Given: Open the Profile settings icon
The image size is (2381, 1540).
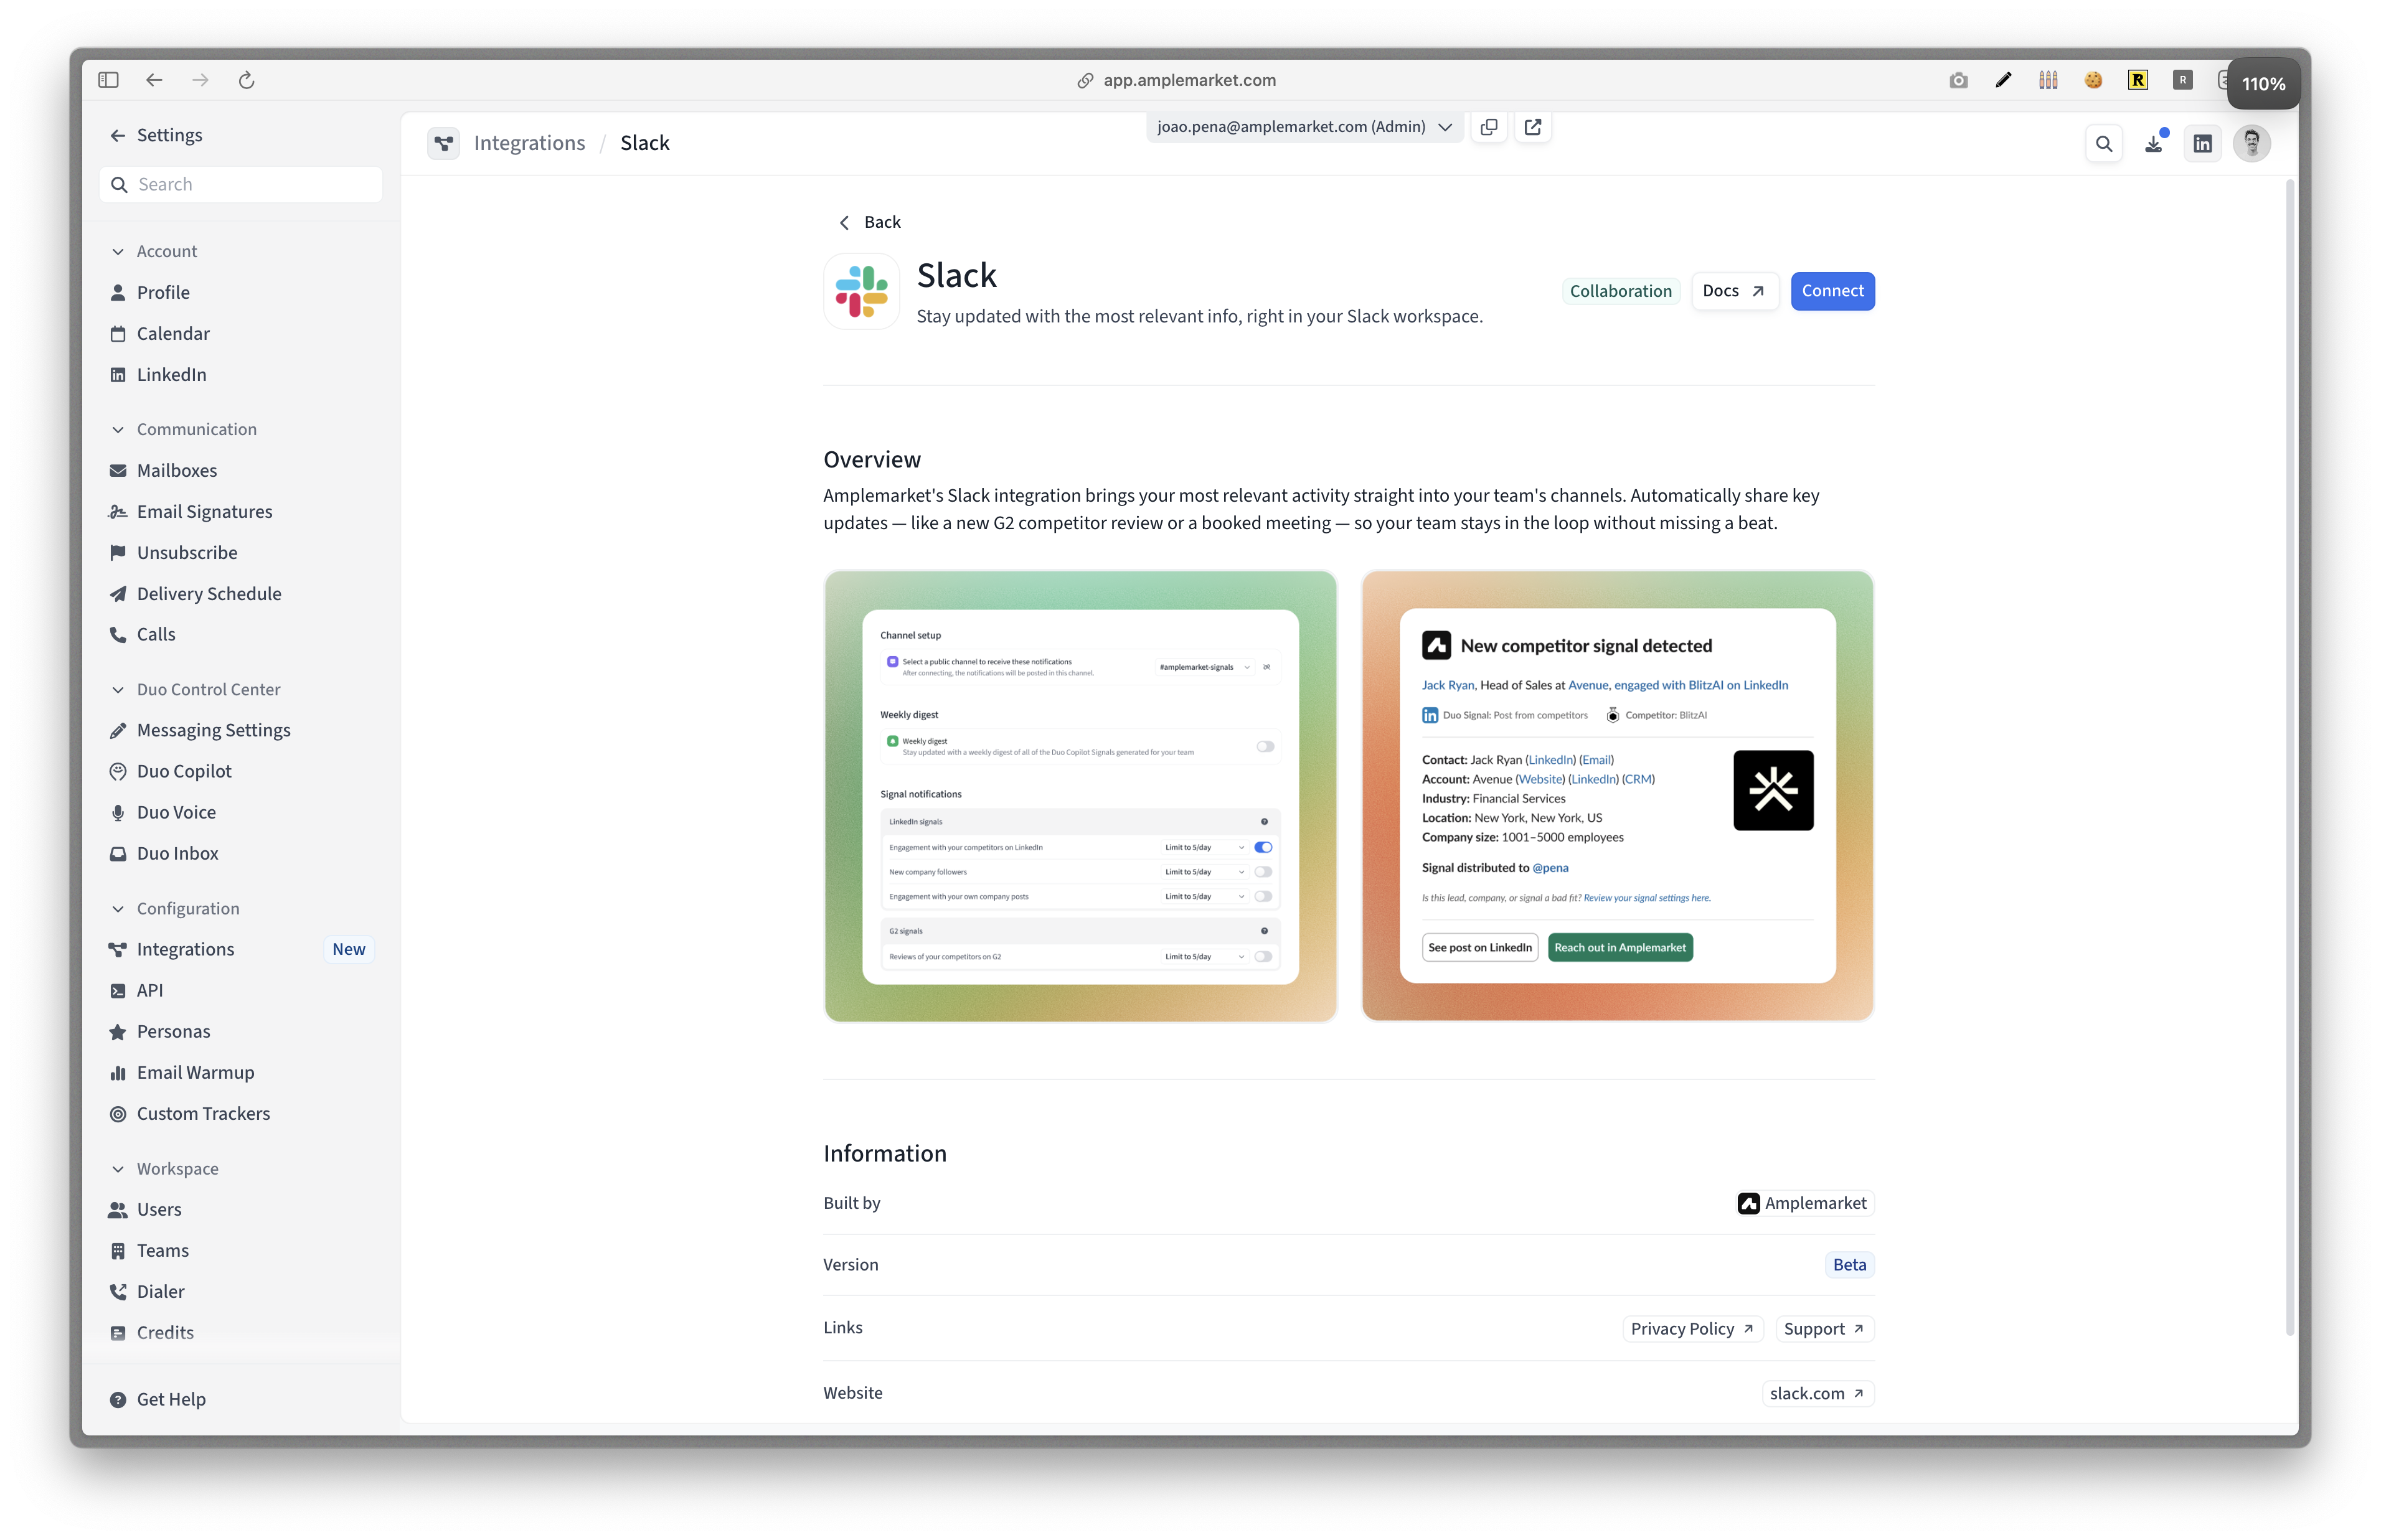Looking at the screenshot, I should (118, 292).
